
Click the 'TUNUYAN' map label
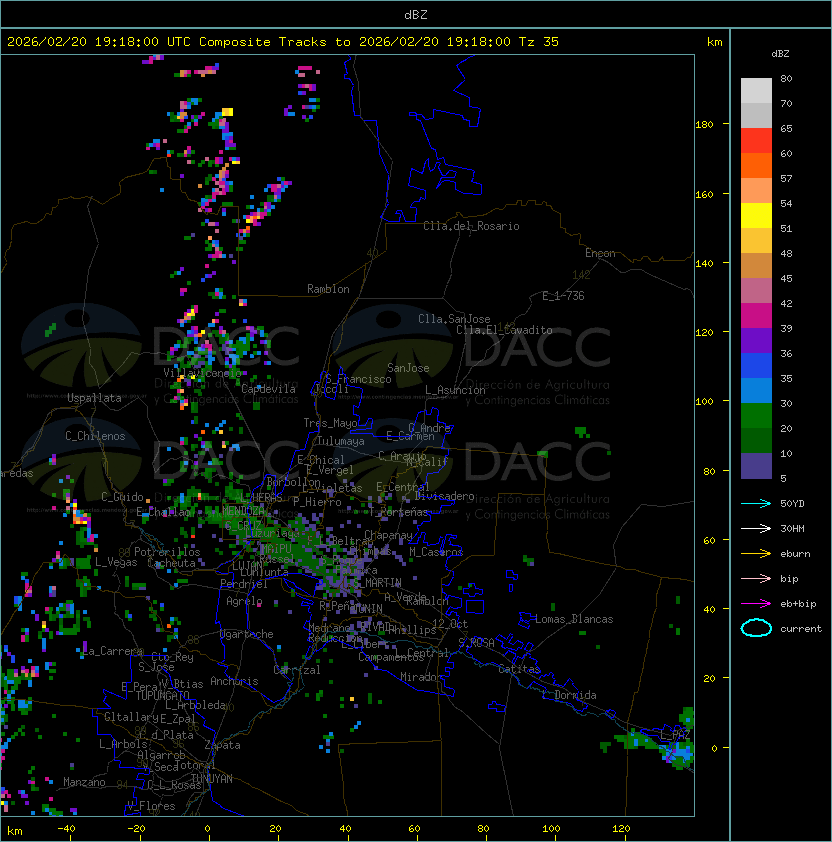coord(212,779)
